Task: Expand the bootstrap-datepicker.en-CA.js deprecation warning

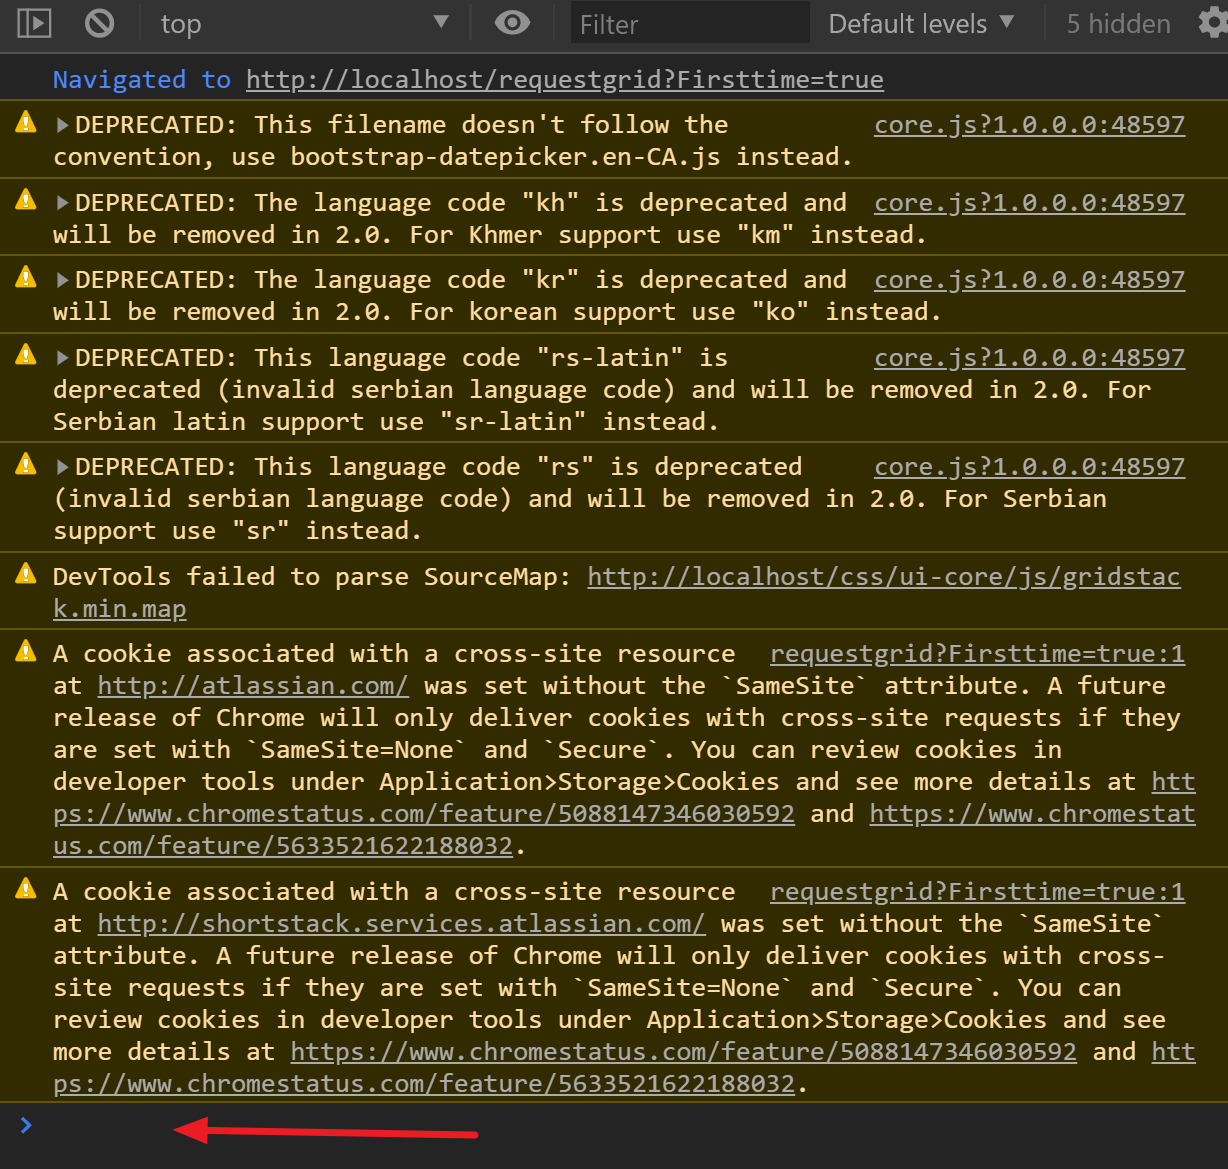Action: (x=63, y=125)
